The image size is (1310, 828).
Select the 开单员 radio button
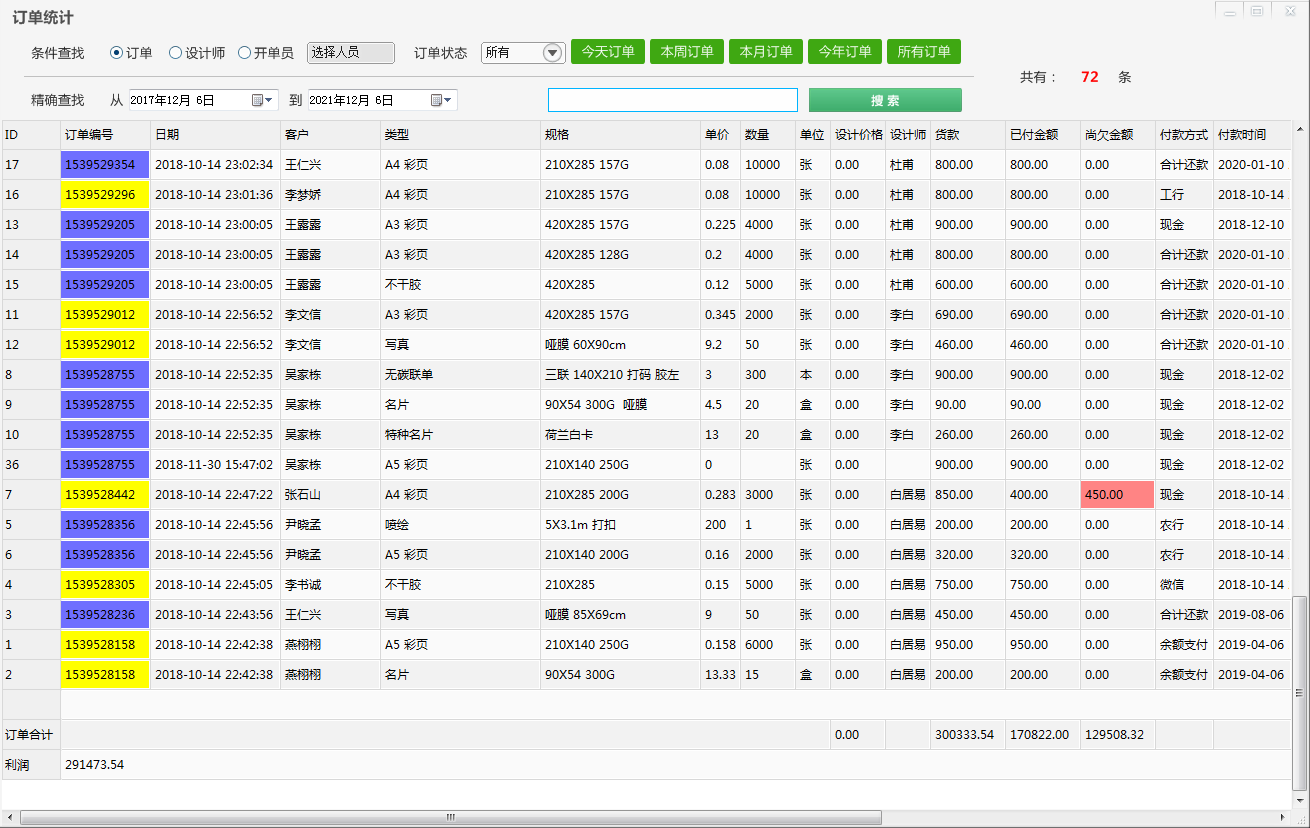[244, 53]
